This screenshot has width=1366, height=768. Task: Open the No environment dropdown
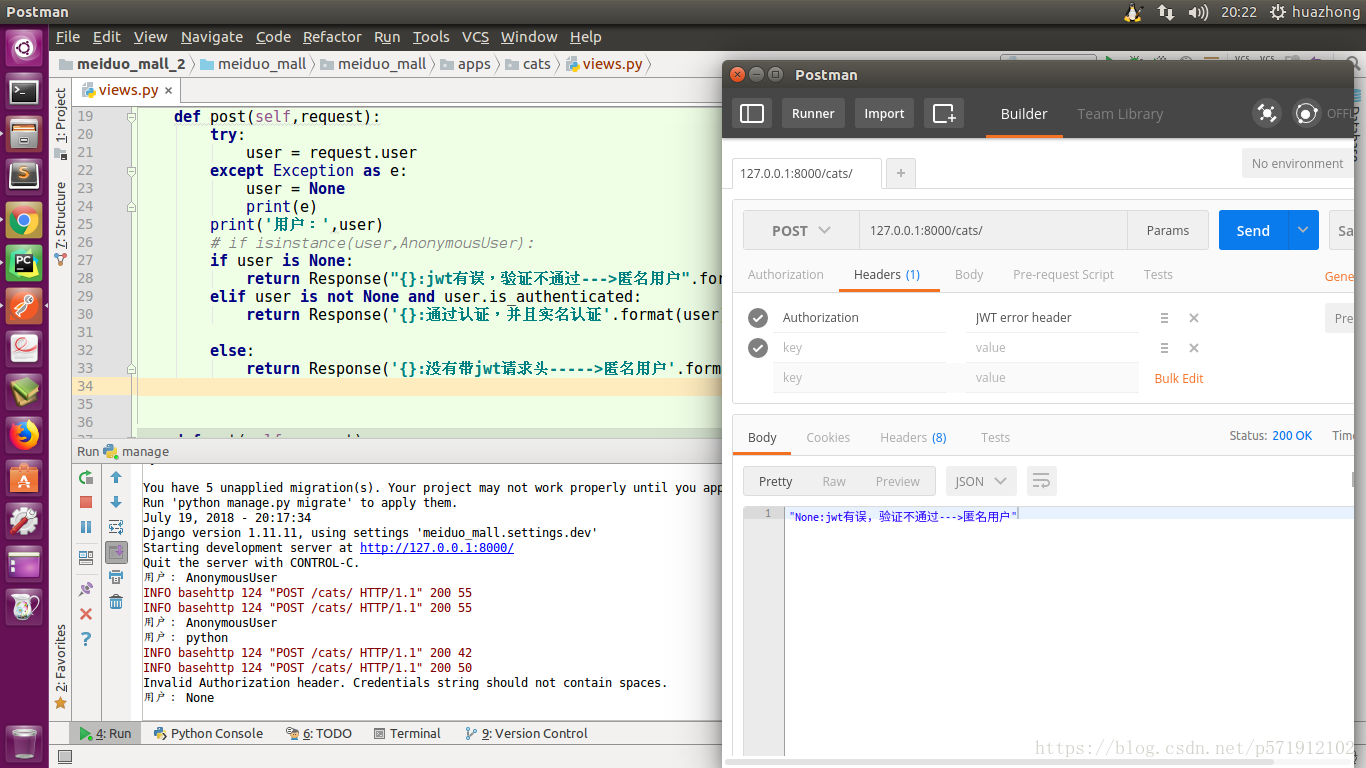point(1297,163)
